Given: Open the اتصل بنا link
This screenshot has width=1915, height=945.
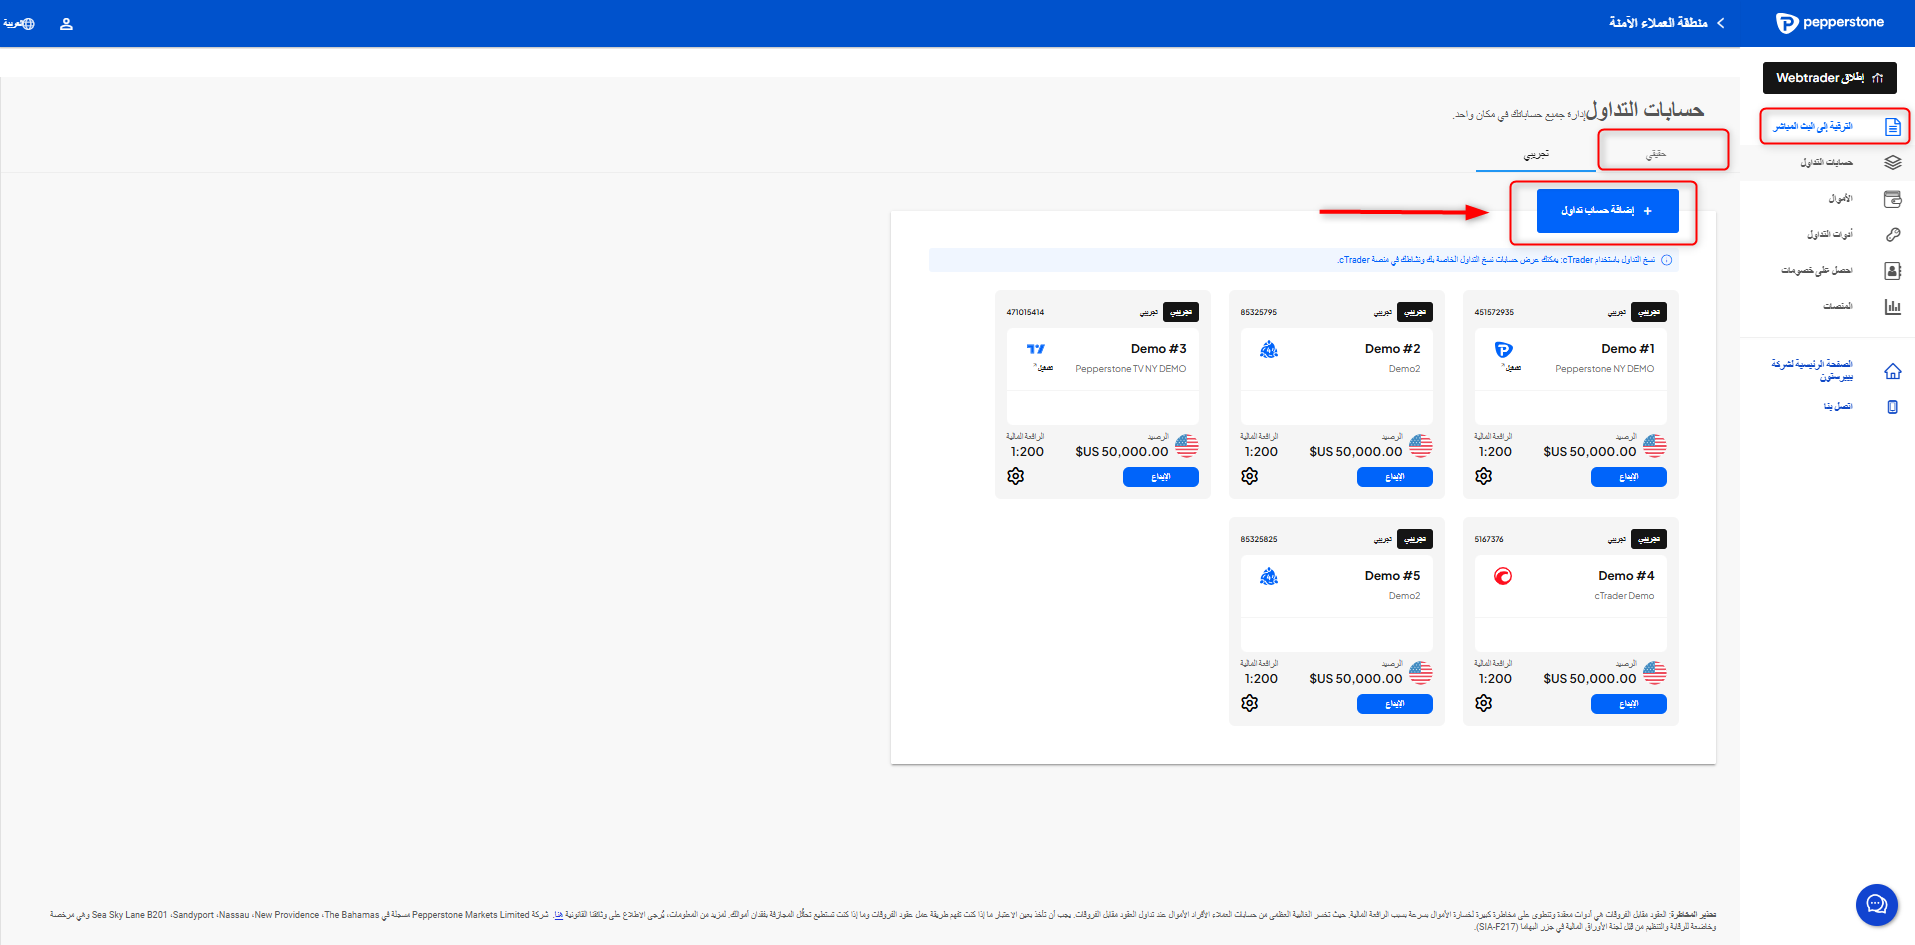Looking at the screenshot, I should [x=1838, y=407].
